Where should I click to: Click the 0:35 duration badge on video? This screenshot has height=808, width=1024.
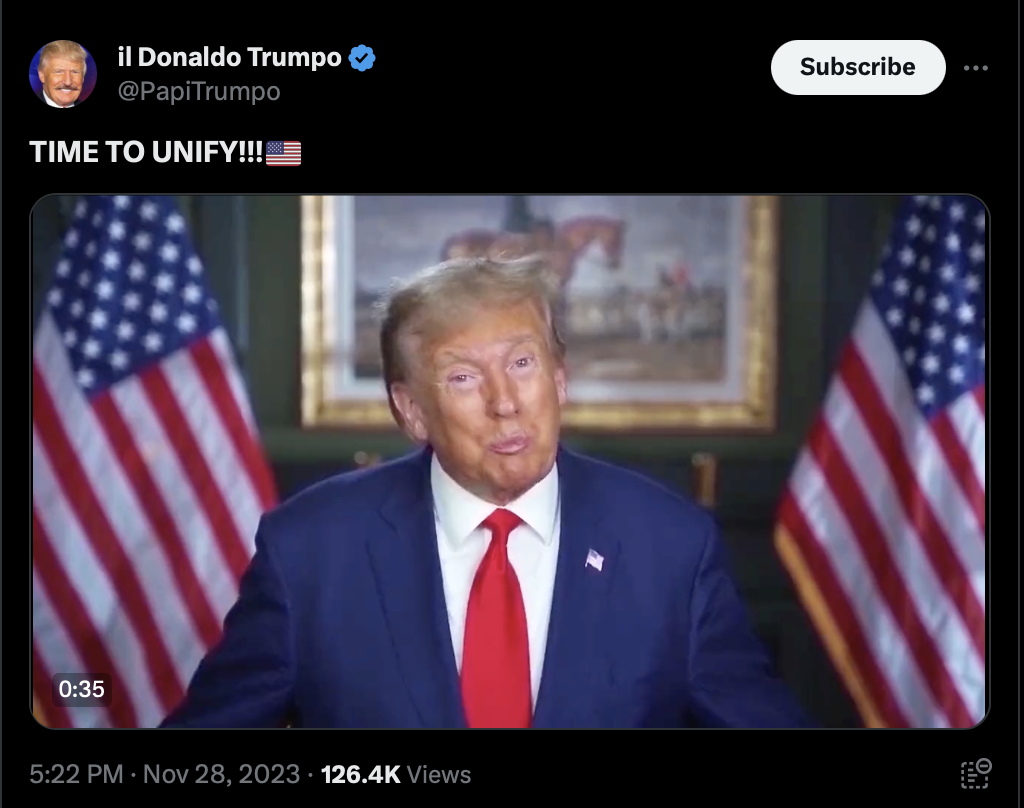(82, 689)
